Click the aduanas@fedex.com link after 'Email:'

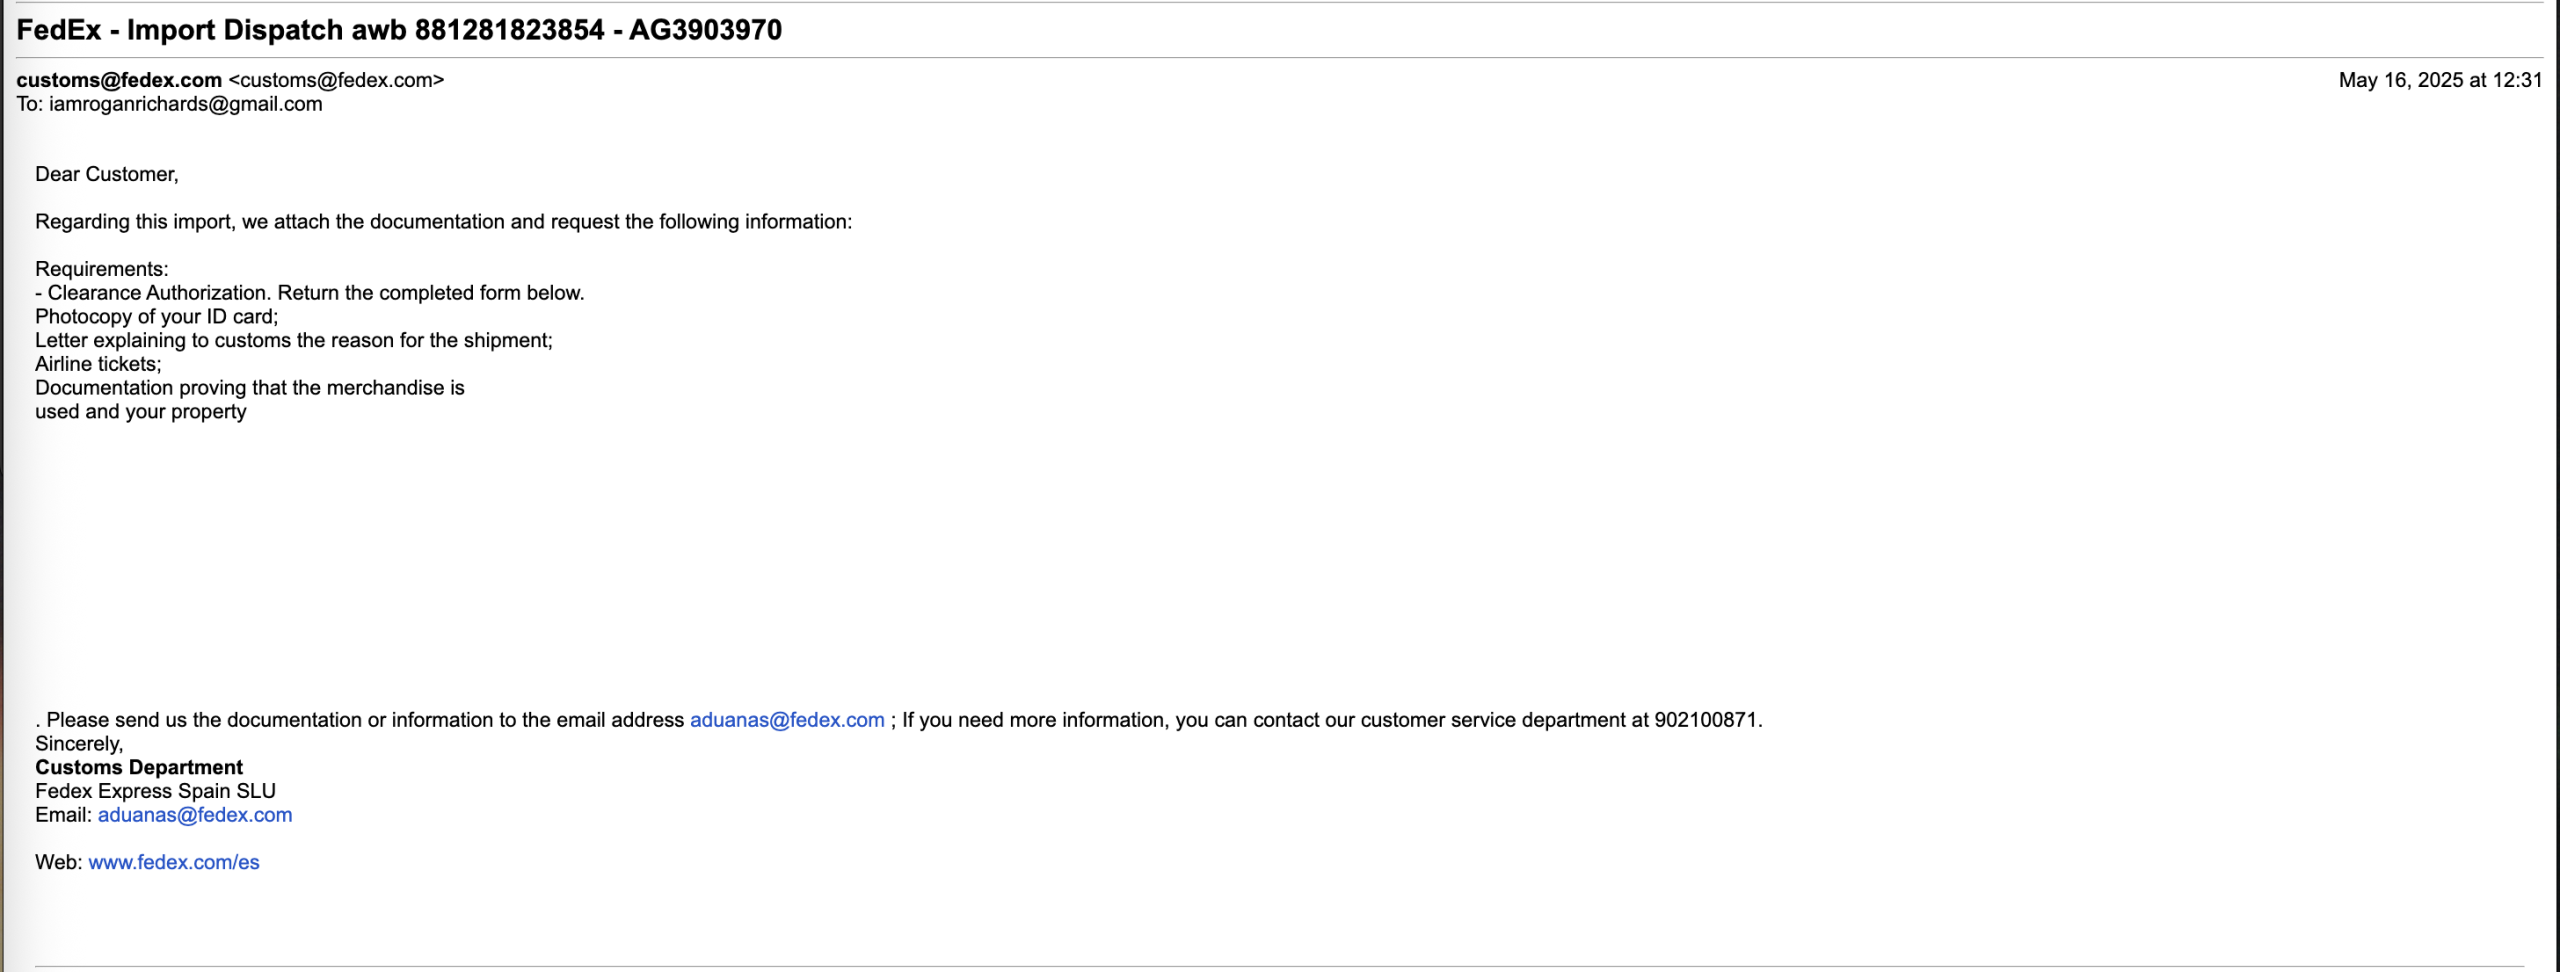pyautogui.click(x=195, y=815)
